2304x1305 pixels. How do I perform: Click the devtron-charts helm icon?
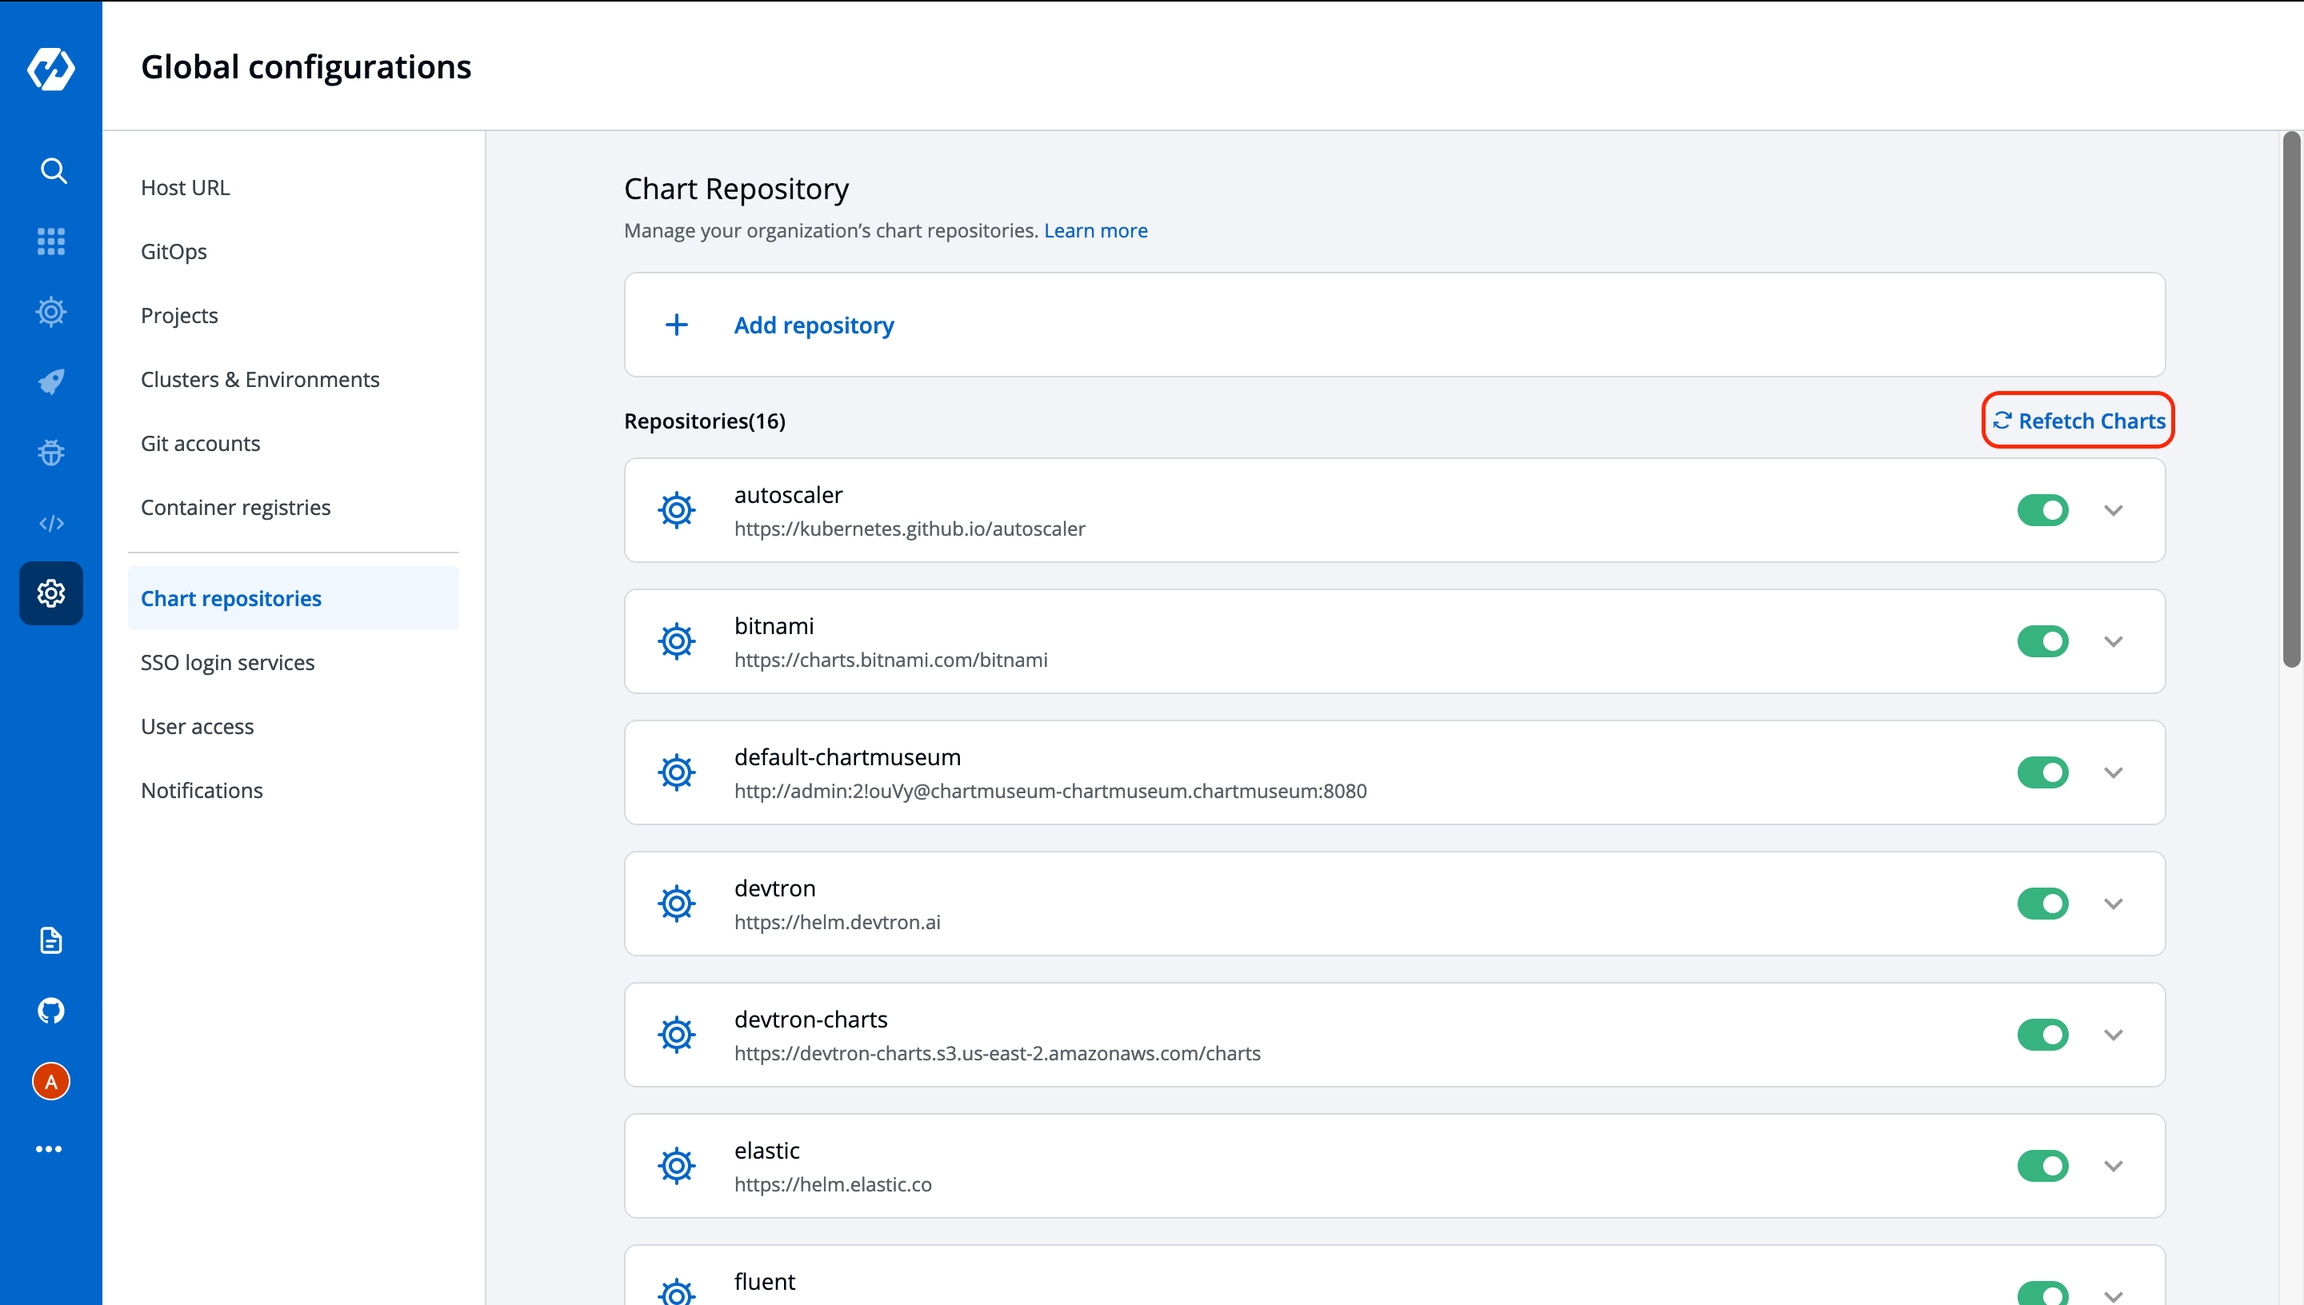point(677,1034)
